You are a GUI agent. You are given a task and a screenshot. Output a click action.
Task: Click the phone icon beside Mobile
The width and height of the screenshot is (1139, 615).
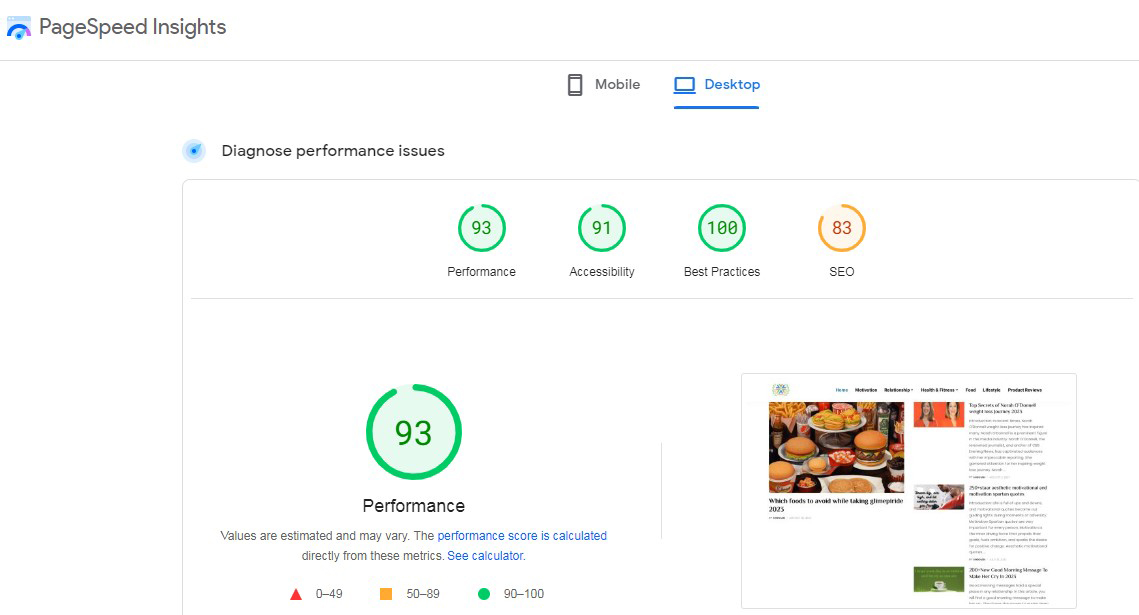(574, 84)
